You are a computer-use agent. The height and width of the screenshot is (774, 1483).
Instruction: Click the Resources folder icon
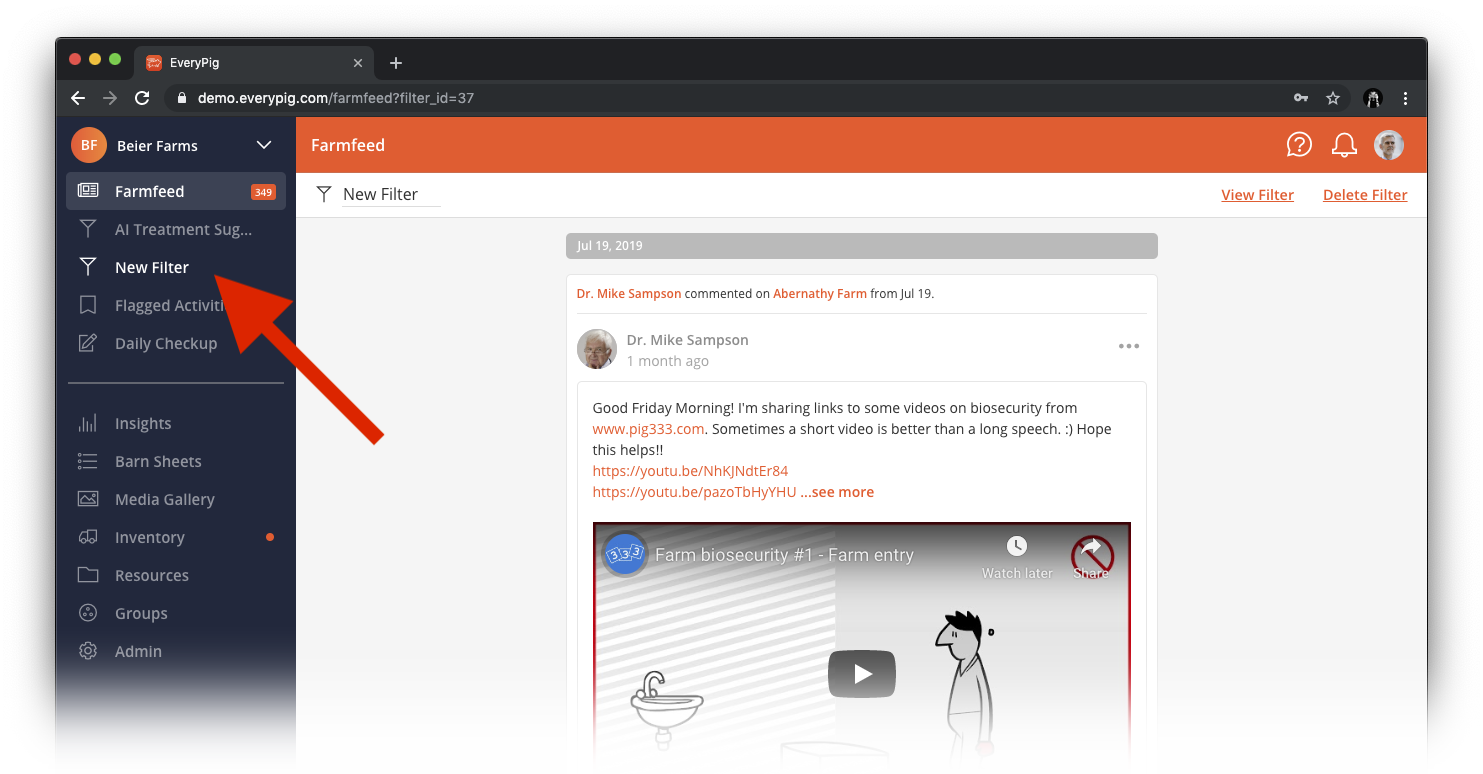[x=88, y=575]
